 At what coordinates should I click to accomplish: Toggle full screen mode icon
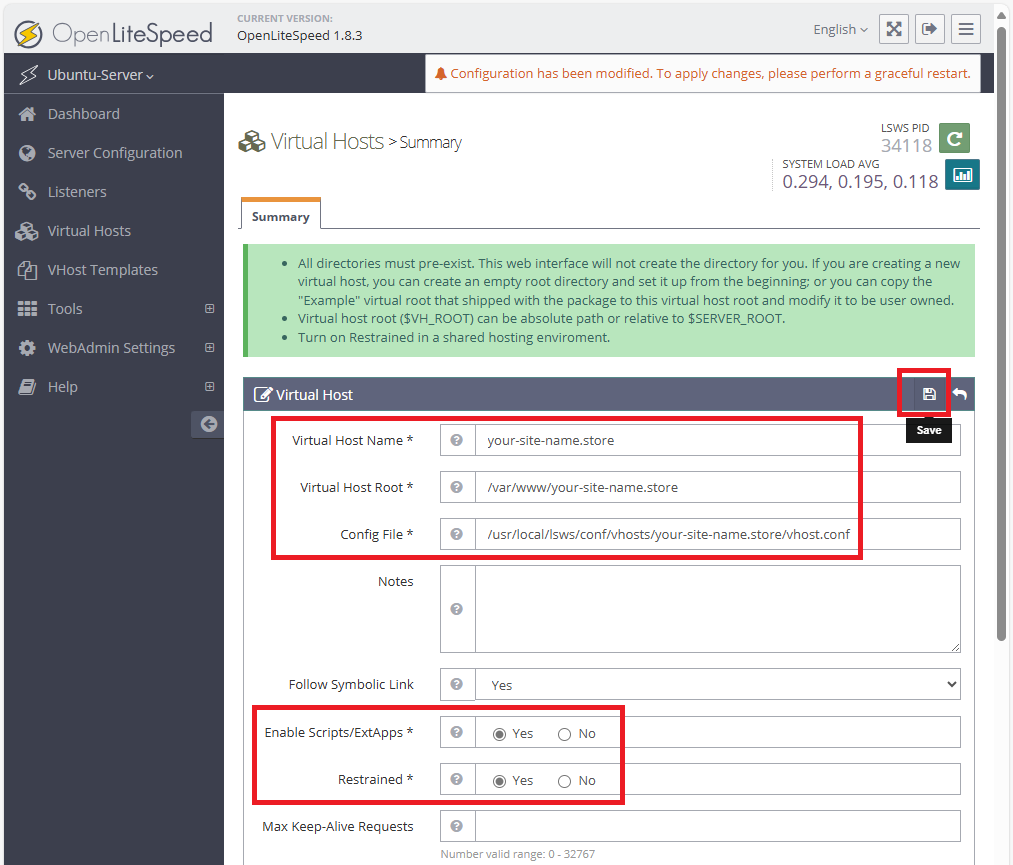(x=893, y=29)
